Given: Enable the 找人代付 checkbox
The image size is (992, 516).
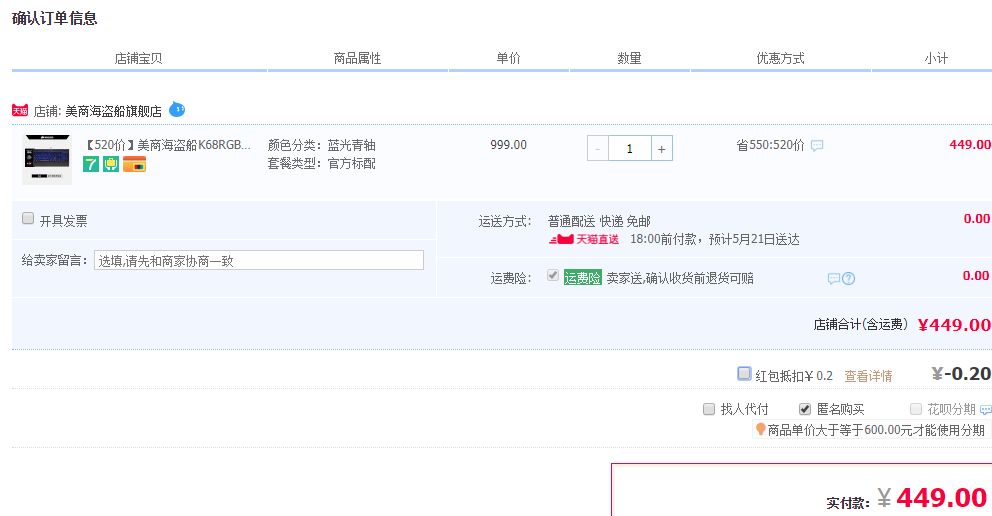Looking at the screenshot, I should click(x=709, y=409).
